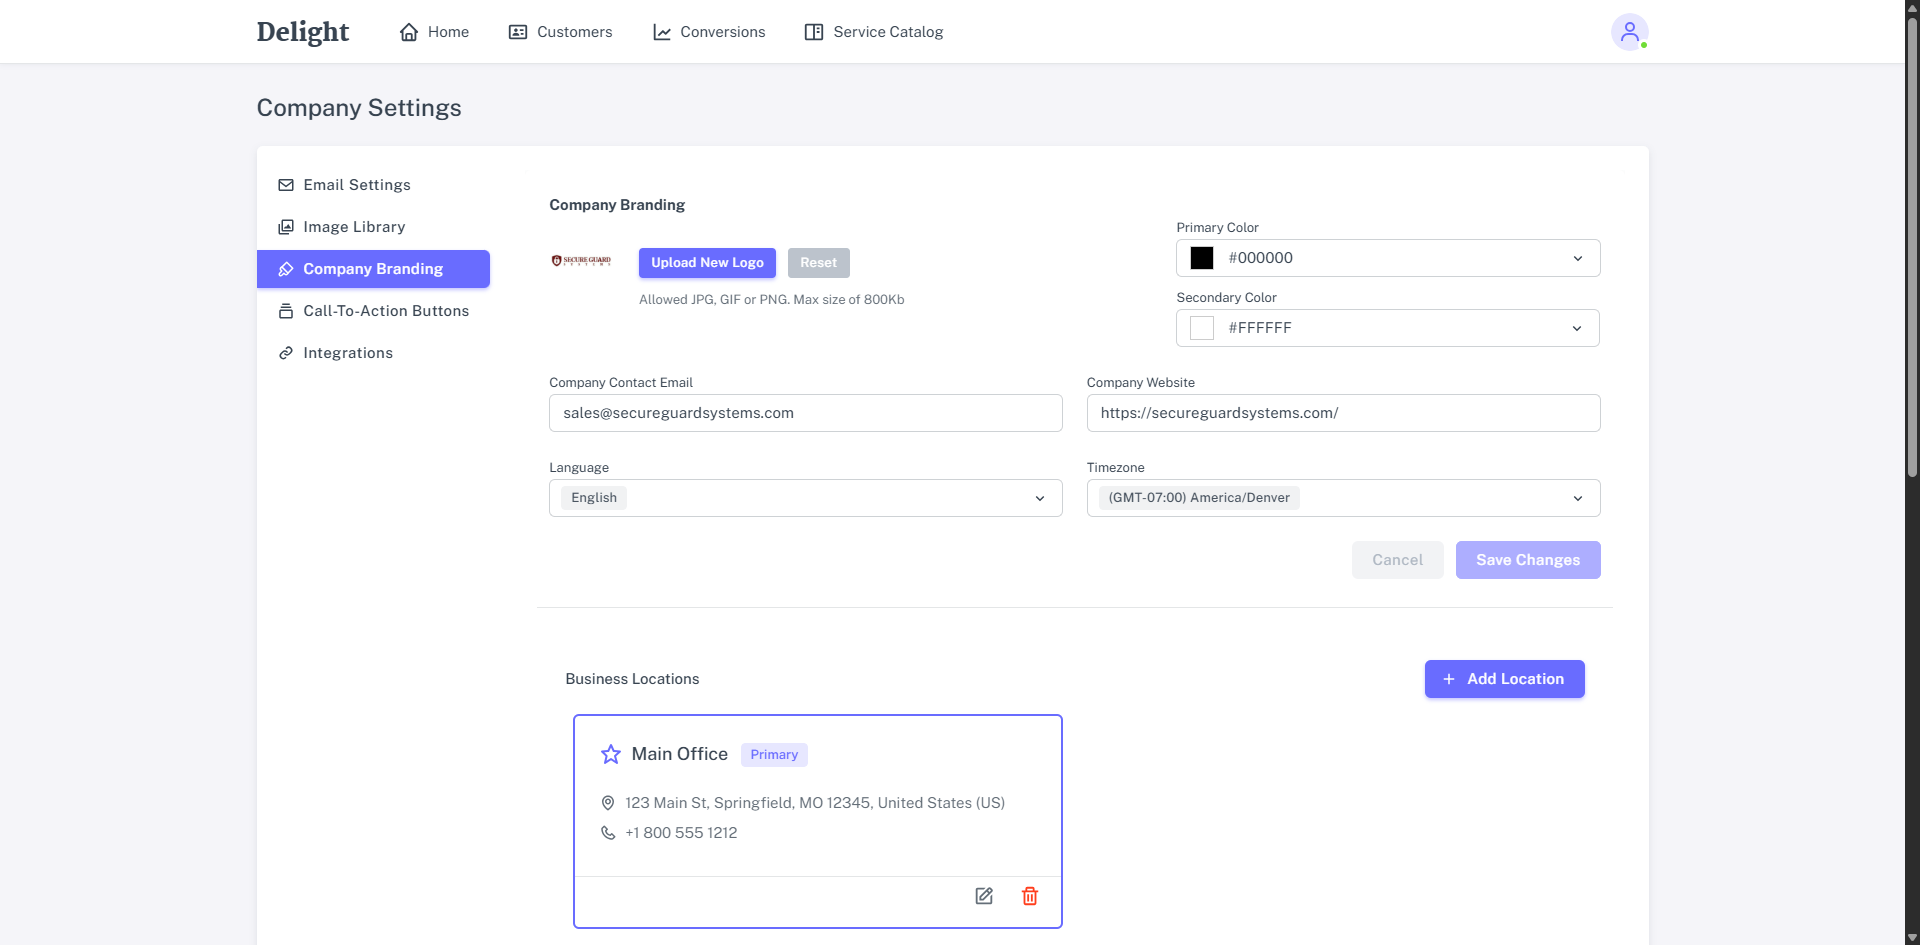Click the Upload New Logo button
Image resolution: width=1920 pixels, height=945 pixels.
pos(707,263)
